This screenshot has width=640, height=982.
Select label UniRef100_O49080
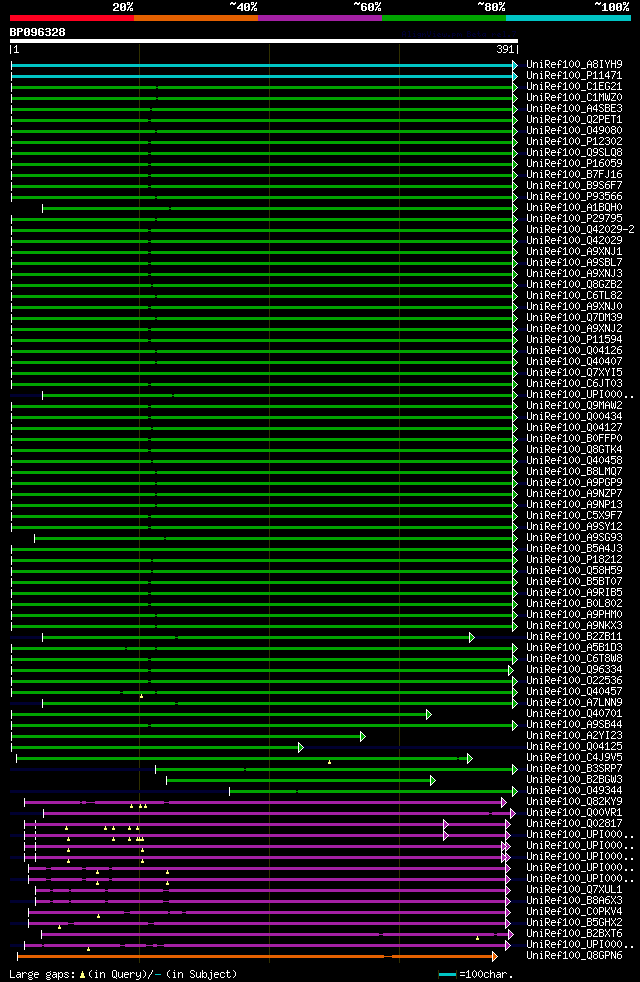pos(574,130)
